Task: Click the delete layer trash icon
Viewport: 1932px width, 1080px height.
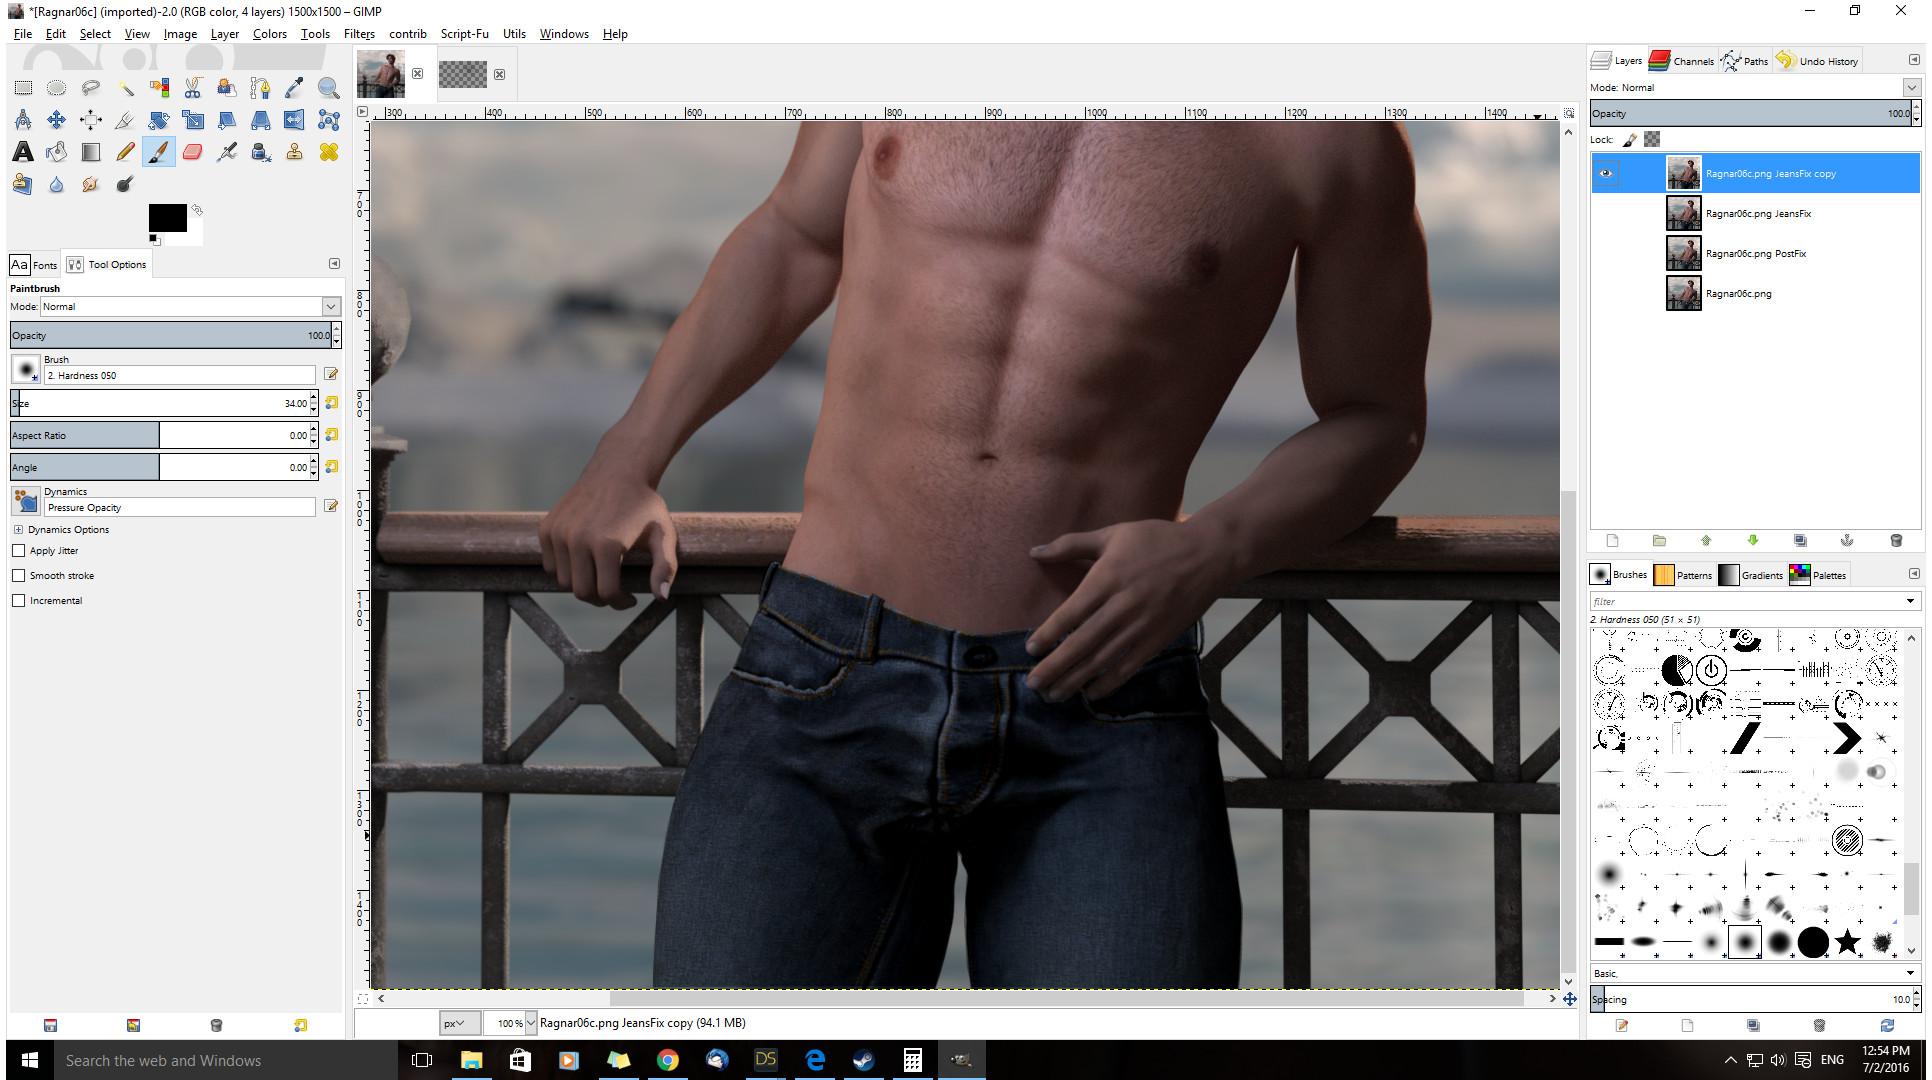Action: pos(1895,541)
